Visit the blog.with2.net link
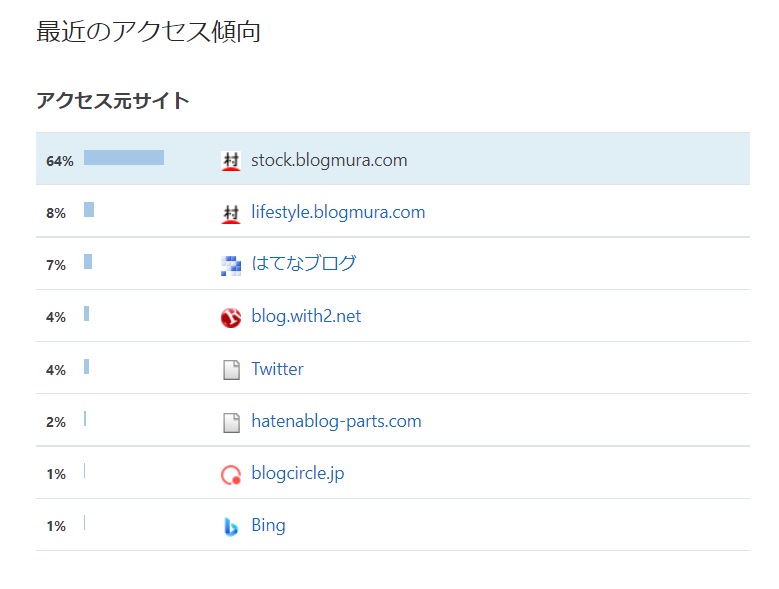Viewport: 779px width, 589px height. point(306,316)
